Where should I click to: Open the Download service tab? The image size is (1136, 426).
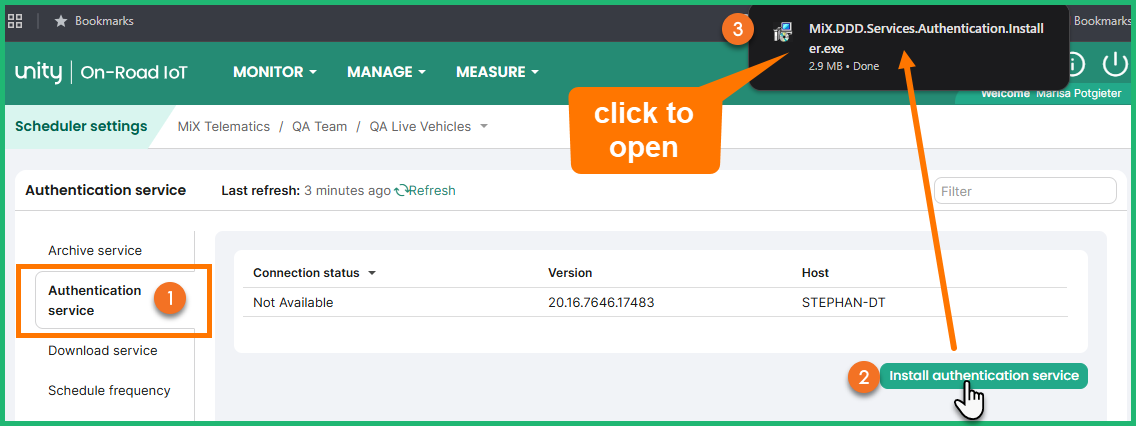click(103, 351)
